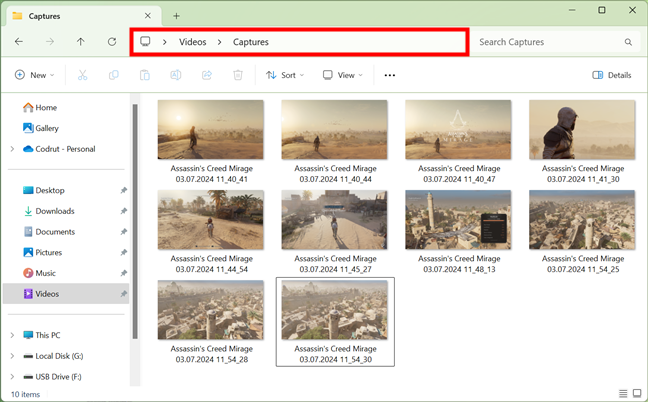Unpin Desktop using its pin icon
Image resolution: width=648 pixels, height=402 pixels.
pos(123,190)
